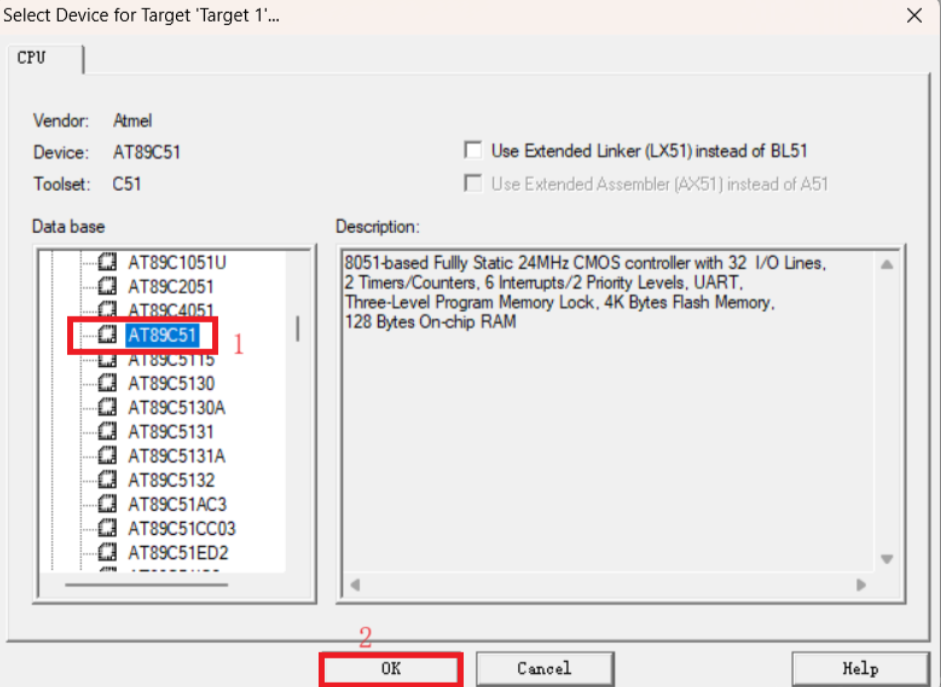Click the Vendor value Atmel

[x=133, y=121]
